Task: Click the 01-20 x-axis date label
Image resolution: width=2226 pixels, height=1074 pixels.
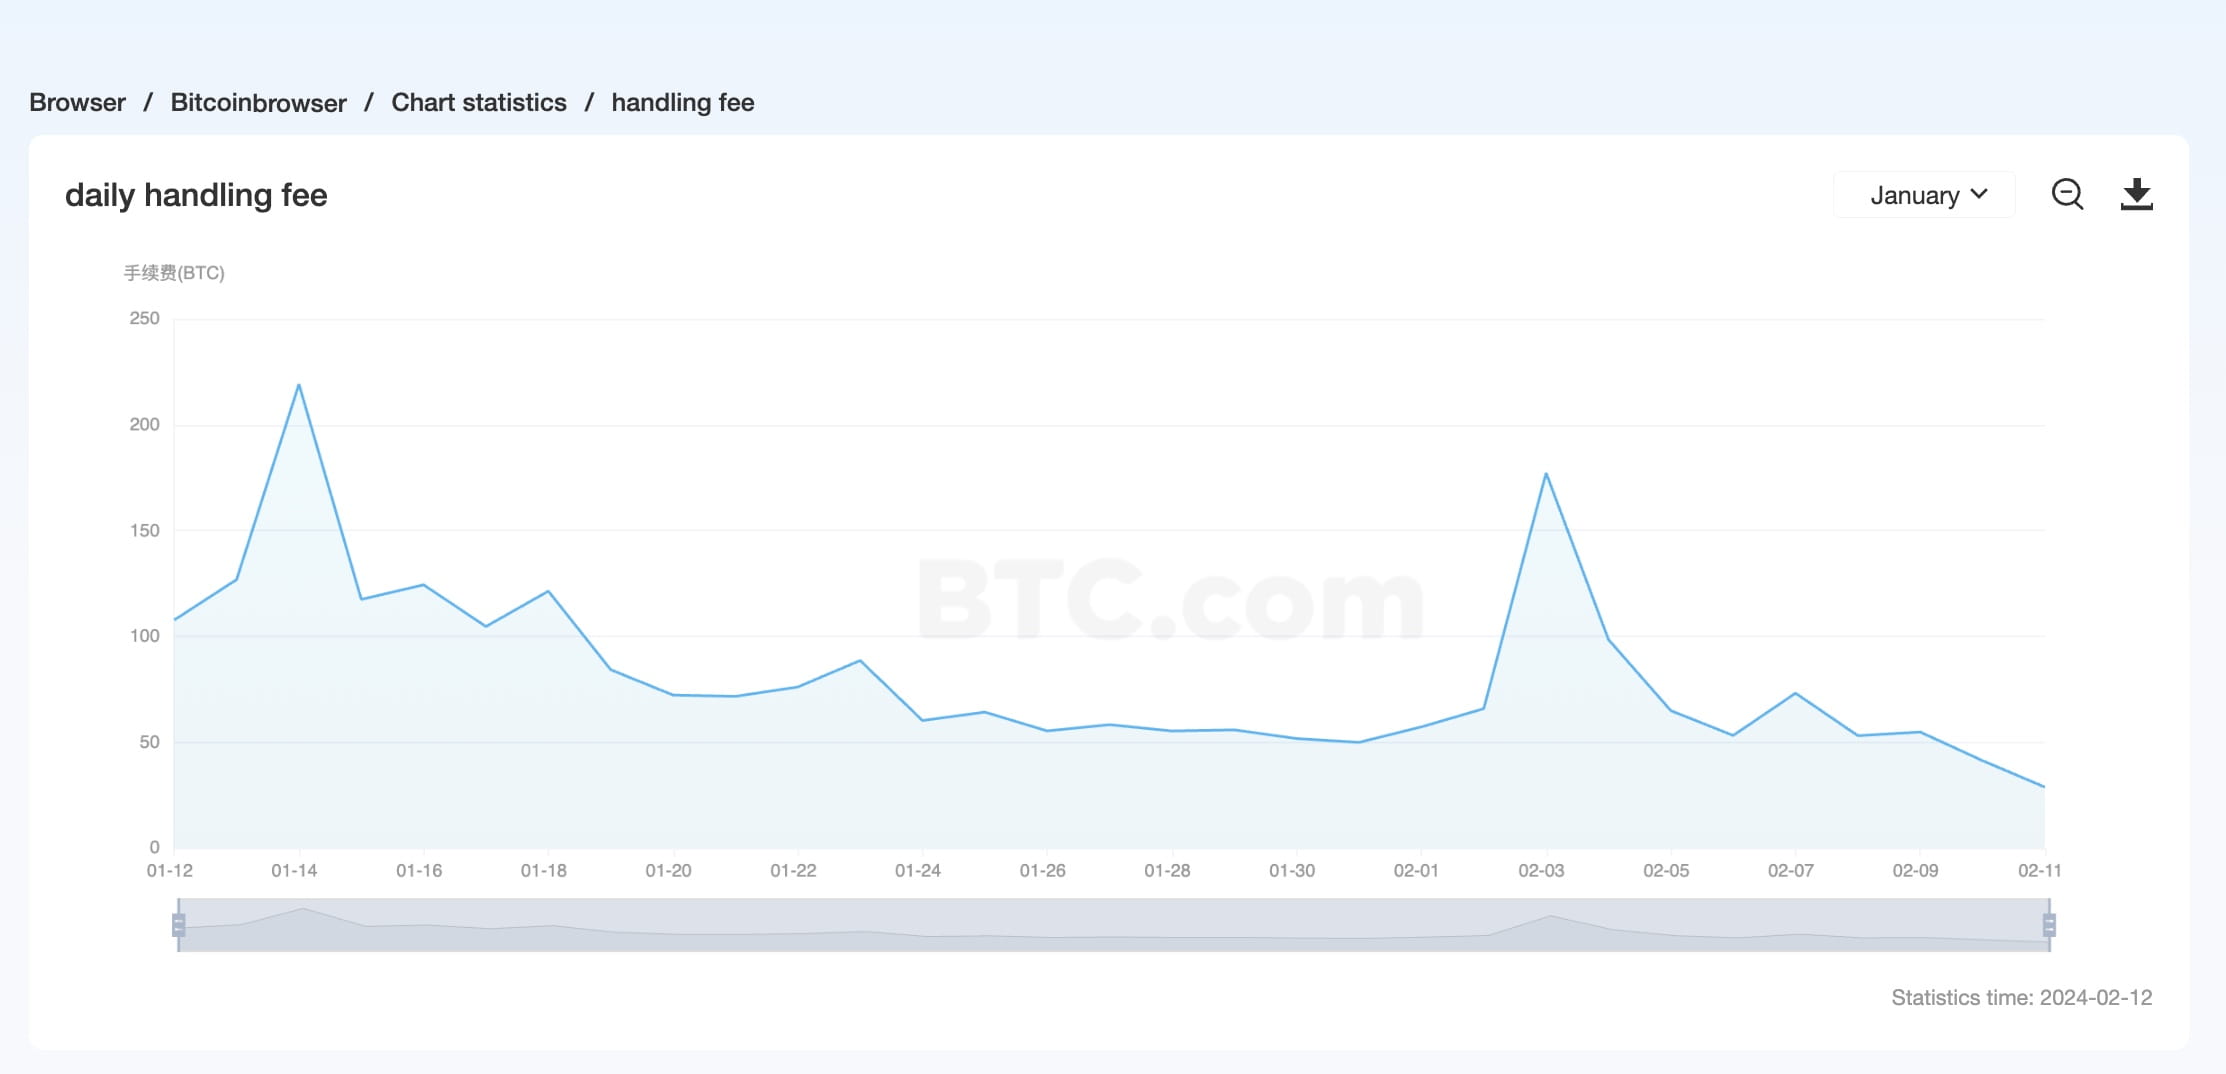Action: click(x=668, y=871)
